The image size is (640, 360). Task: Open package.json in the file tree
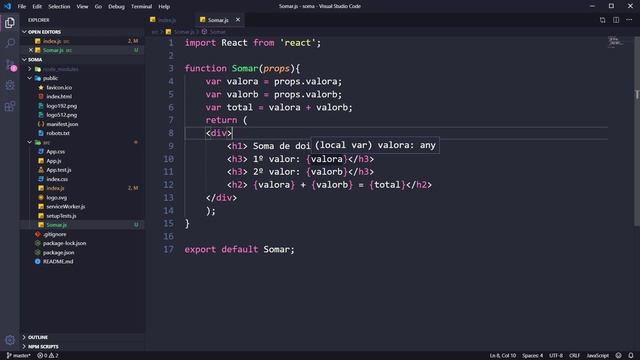pyautogui.click(x=82, y=253)
